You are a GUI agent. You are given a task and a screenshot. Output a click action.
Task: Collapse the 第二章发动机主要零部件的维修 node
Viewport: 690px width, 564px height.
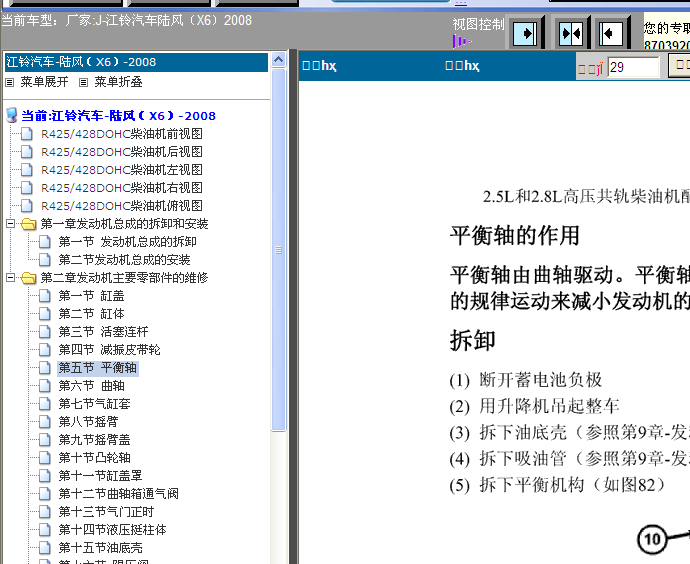pyautogui.click(x=11, y=278)
